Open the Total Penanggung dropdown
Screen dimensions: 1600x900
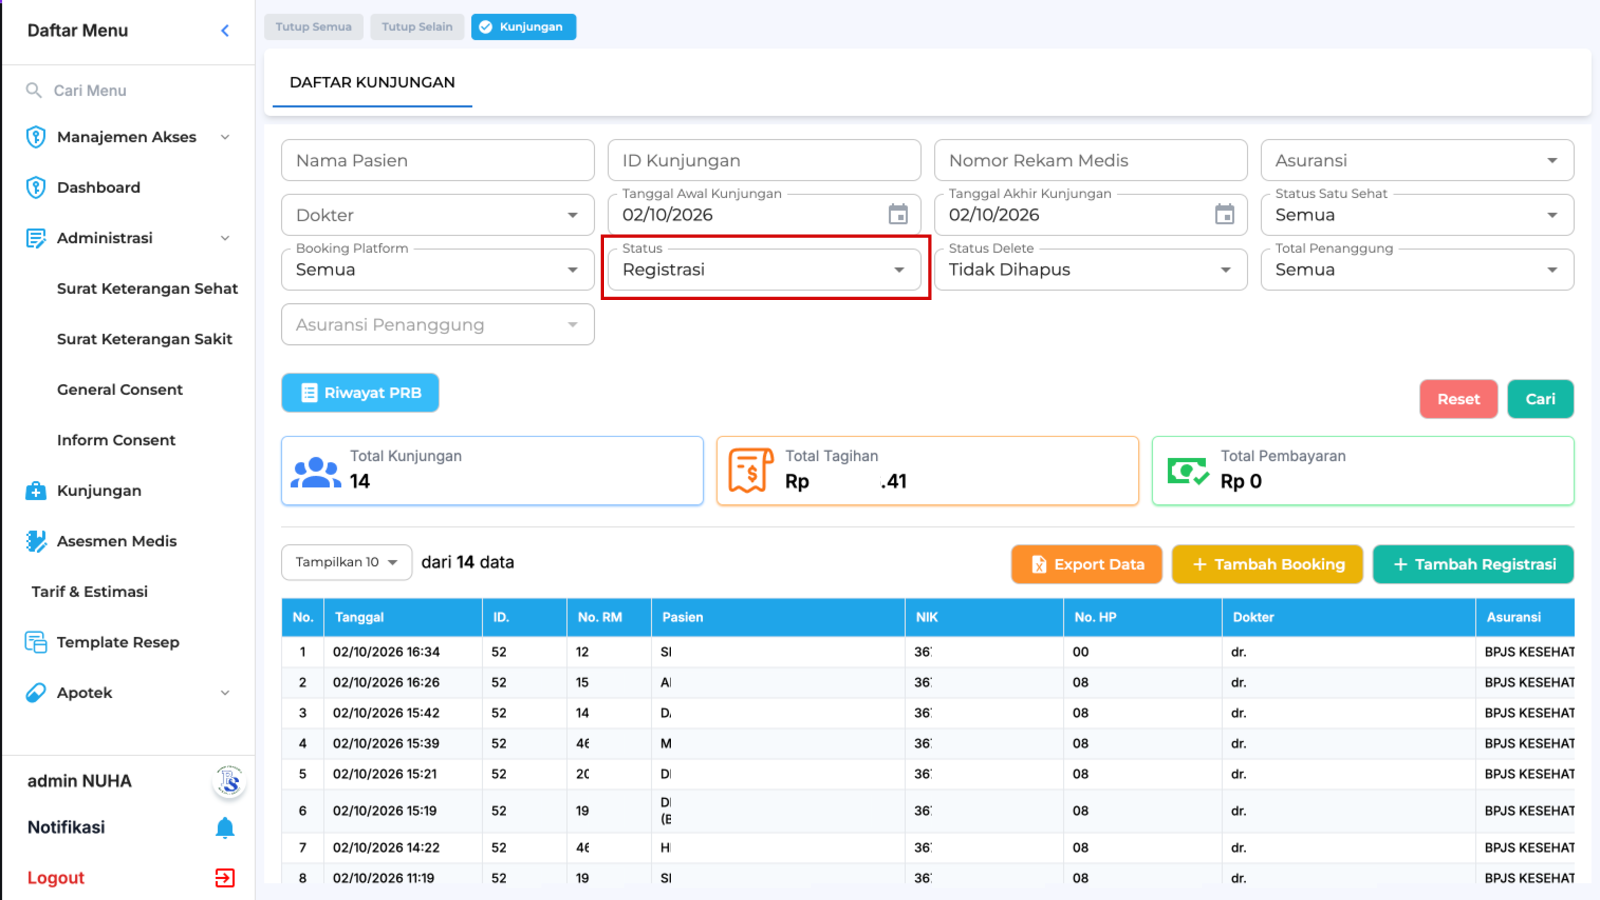coord(1417,270)
